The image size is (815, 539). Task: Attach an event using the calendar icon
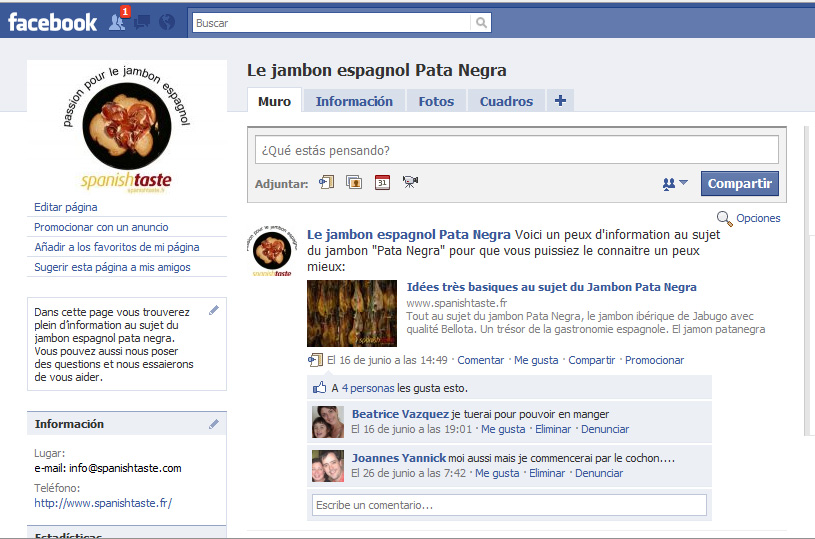point(382,182)
